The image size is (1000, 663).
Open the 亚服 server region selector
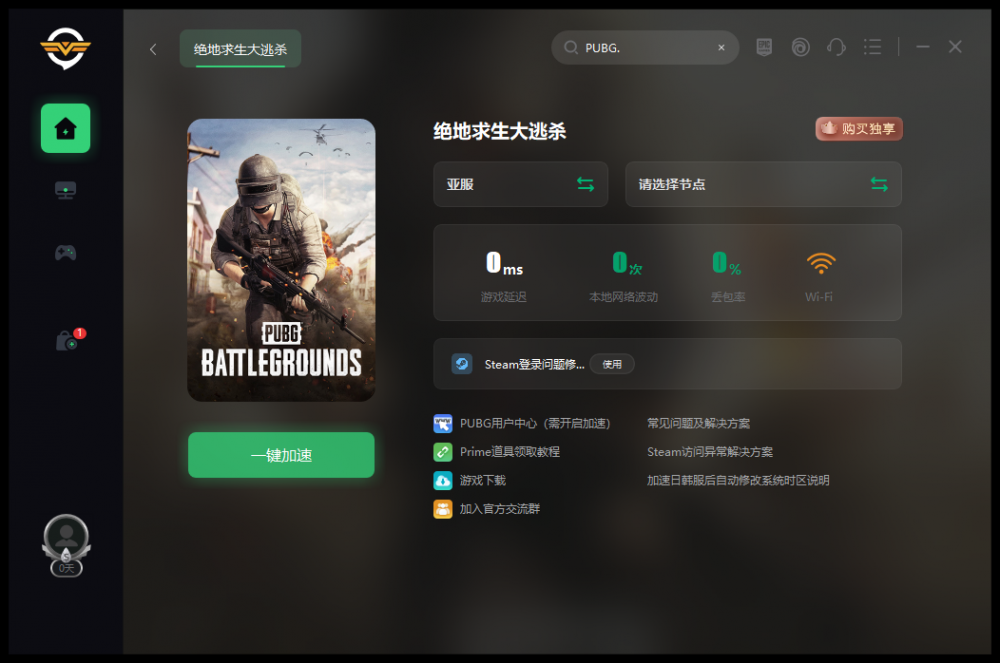pos(520,184)
